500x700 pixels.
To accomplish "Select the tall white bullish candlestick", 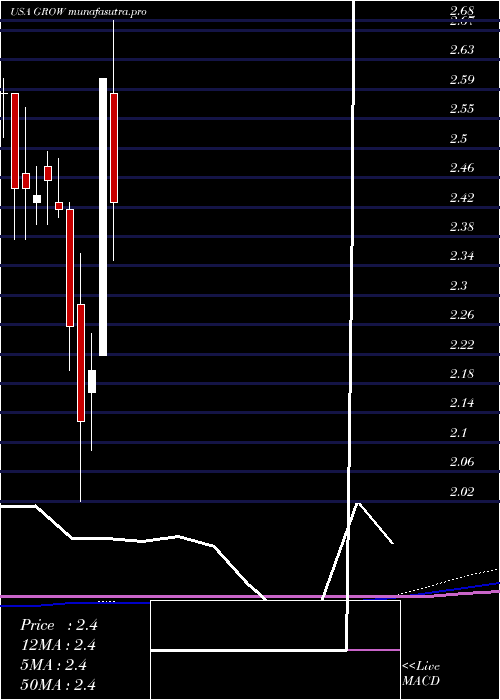I will click(103, 217).
